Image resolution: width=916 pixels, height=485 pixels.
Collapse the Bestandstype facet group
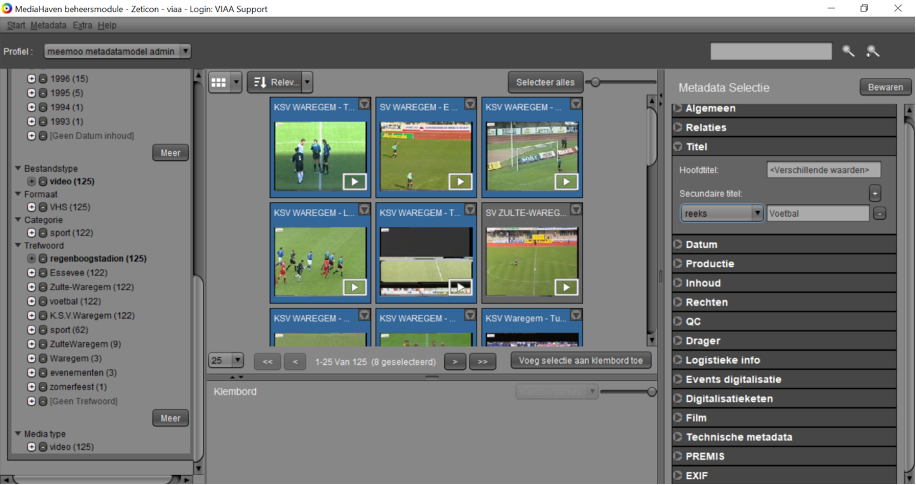pos(18,168)
